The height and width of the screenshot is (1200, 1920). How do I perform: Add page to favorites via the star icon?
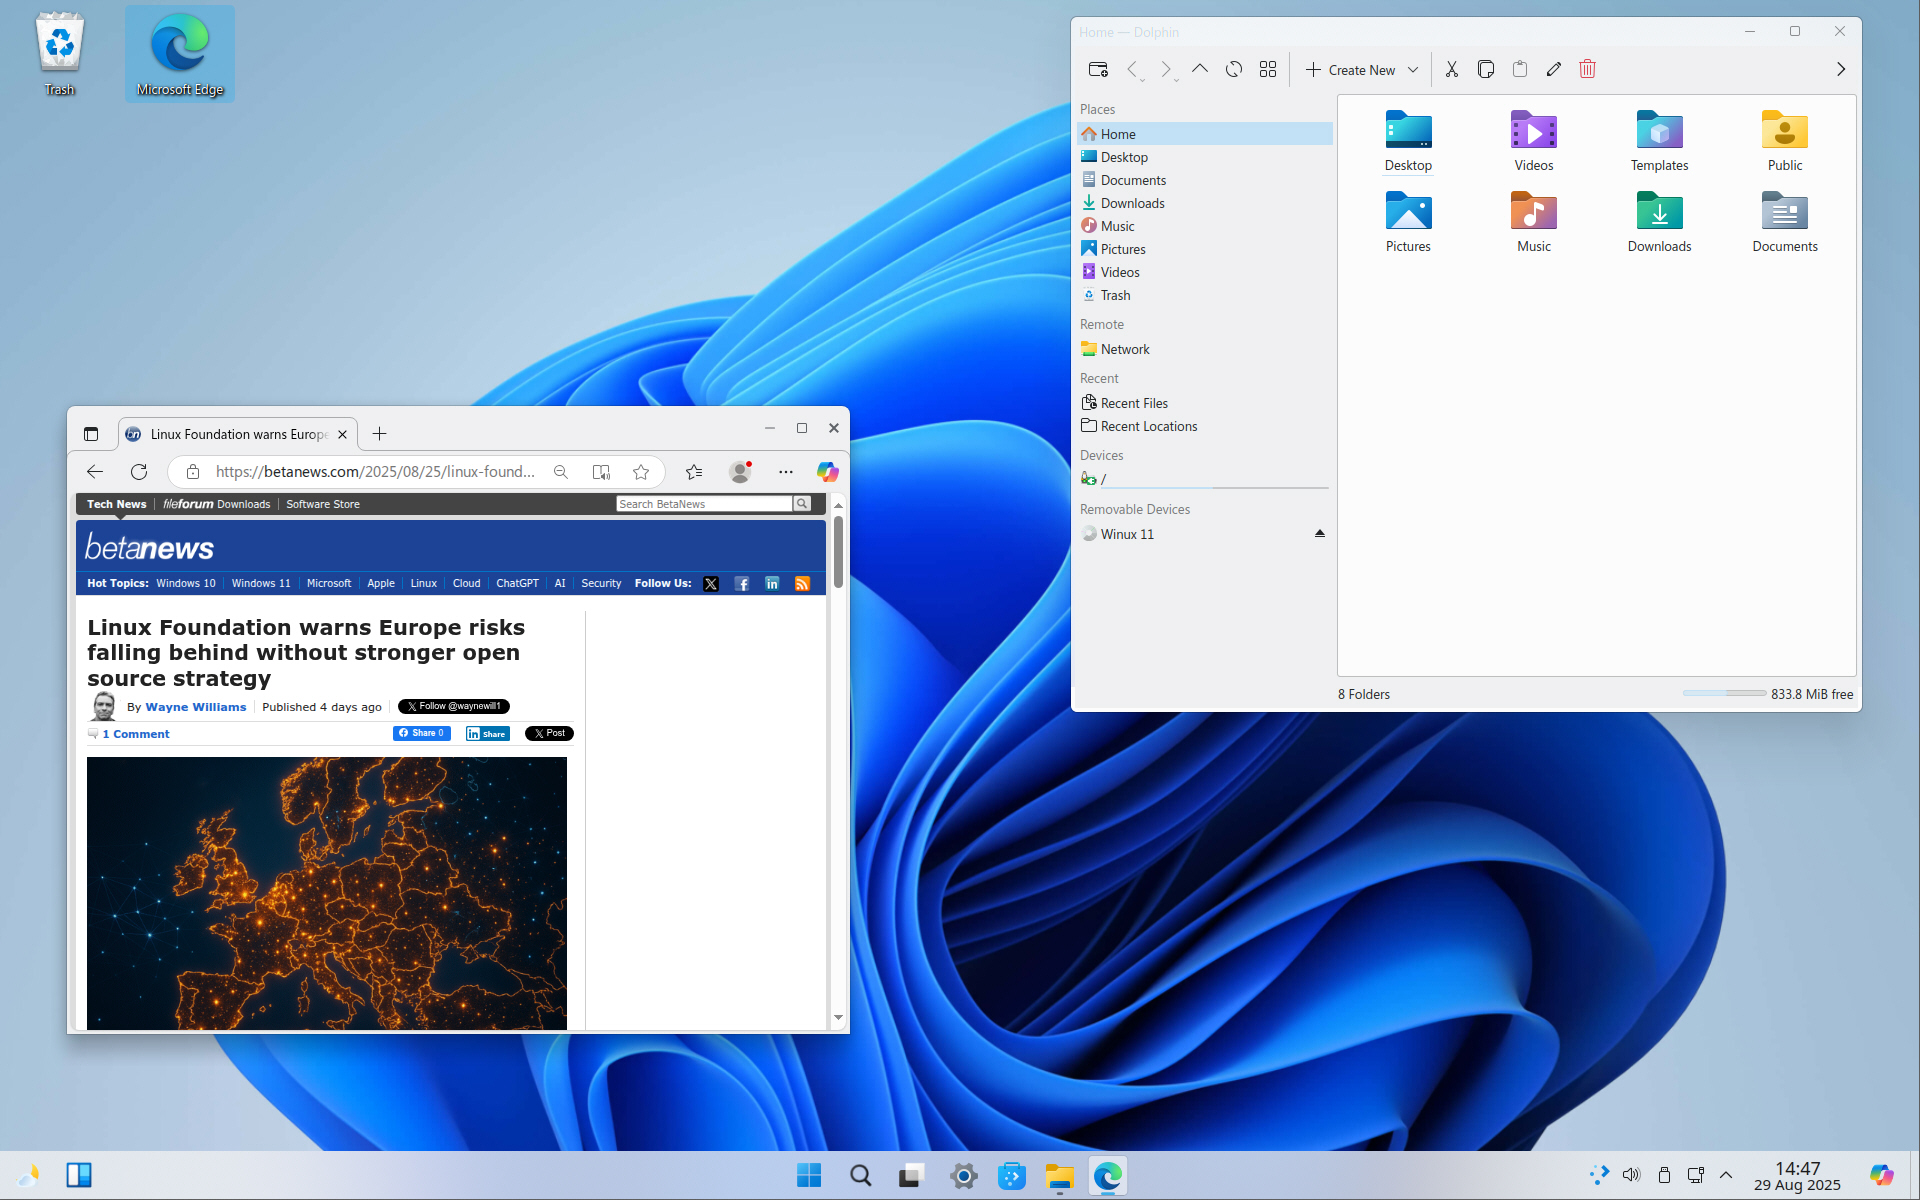click(x=641, y=471)
